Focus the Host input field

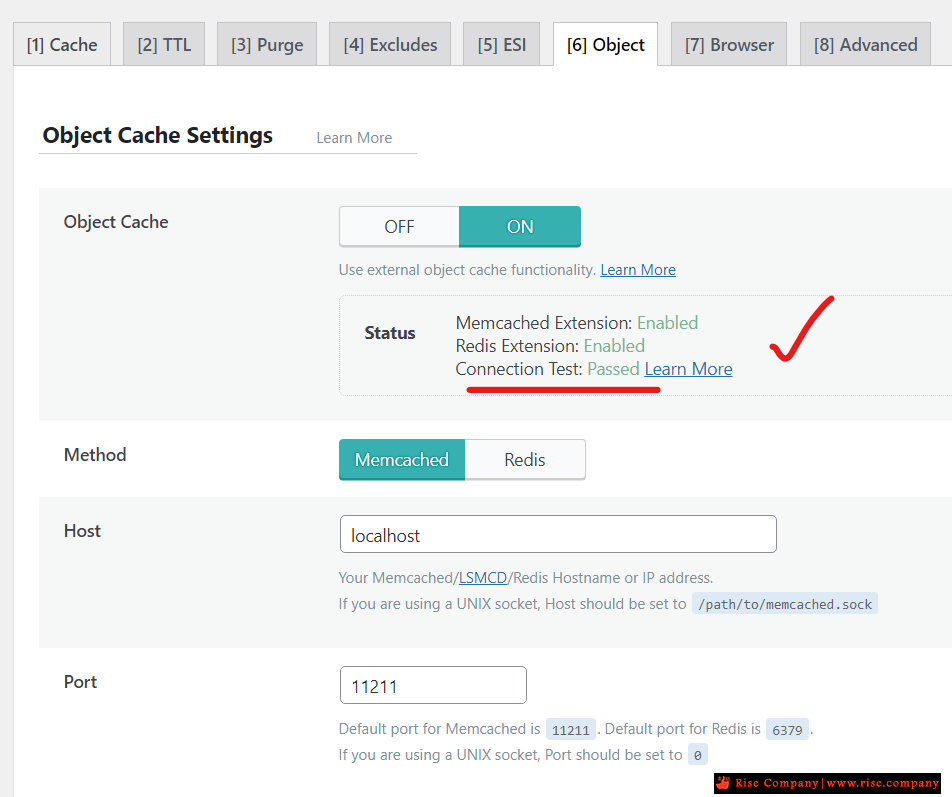pyautogui.click(x=558, y=534)
